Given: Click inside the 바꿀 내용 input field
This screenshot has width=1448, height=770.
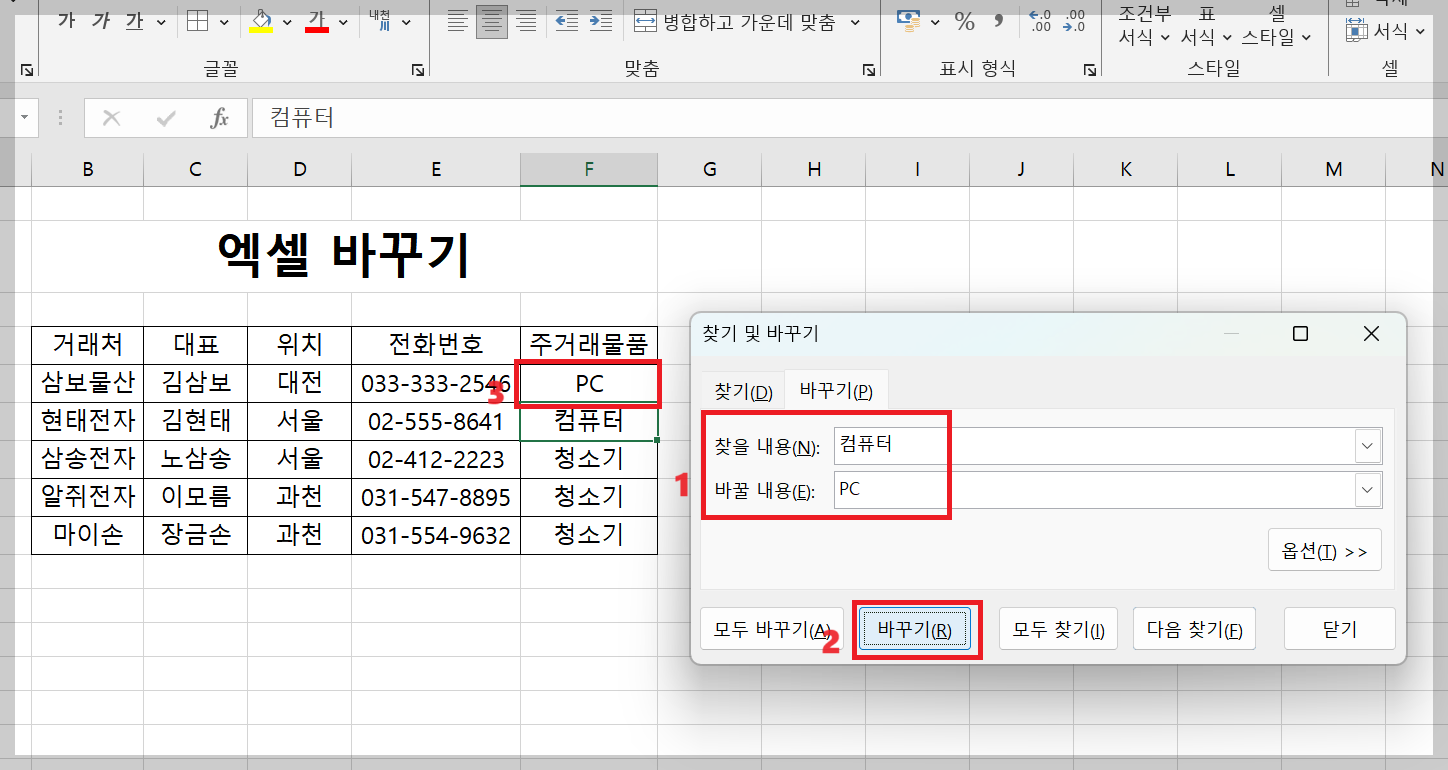Looking at the screenshot, I should pos(1000,490).
